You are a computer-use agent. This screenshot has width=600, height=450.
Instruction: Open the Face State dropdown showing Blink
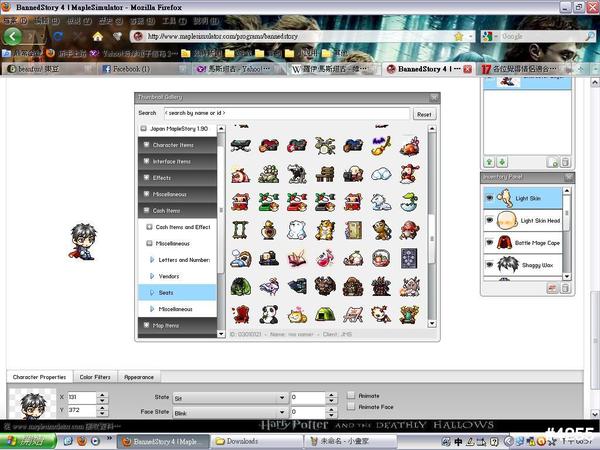coord(228,411)
